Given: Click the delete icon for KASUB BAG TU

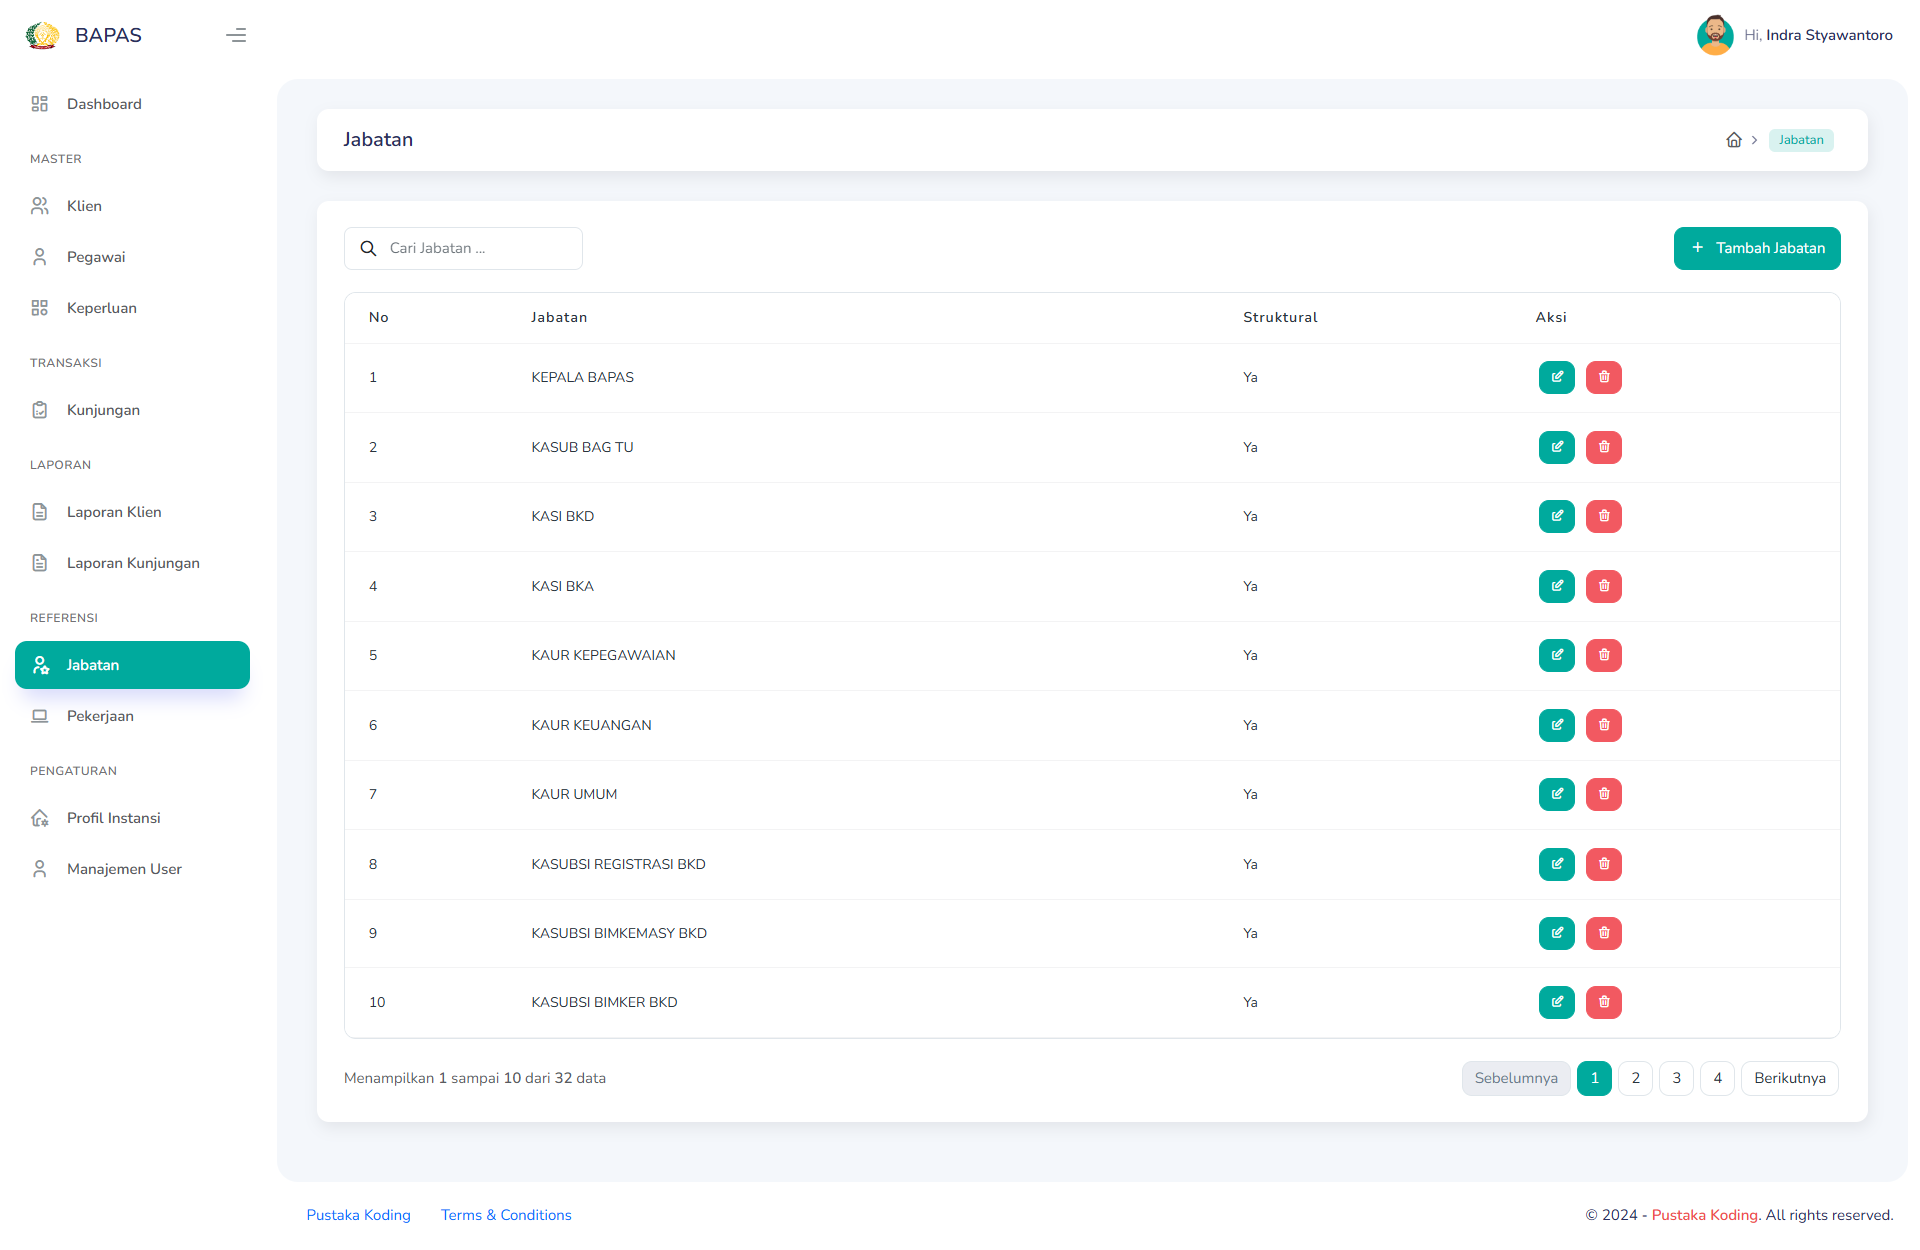Looking at the screenshot, I should coord(1602,447).
